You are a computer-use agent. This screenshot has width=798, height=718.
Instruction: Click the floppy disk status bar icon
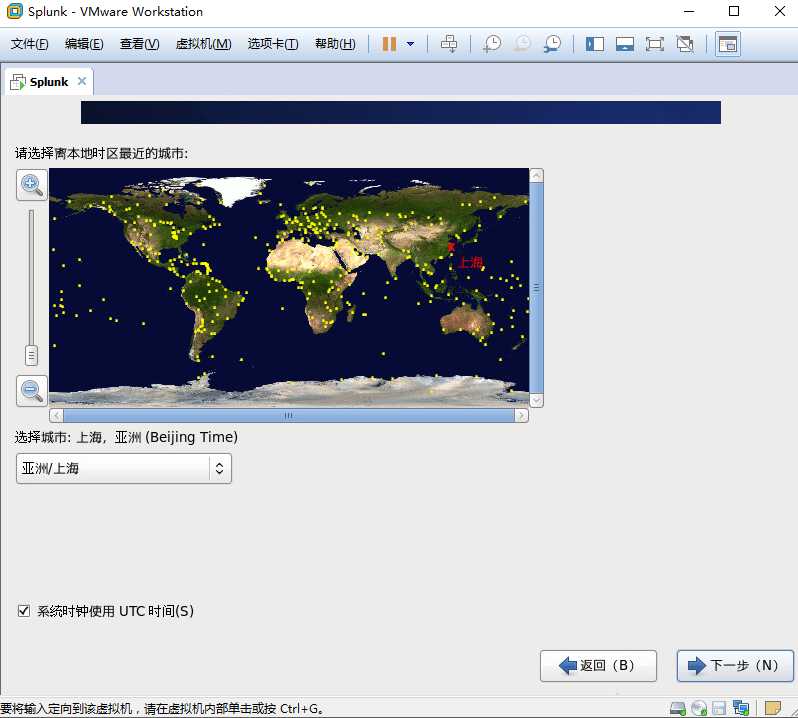pos(719,708)
